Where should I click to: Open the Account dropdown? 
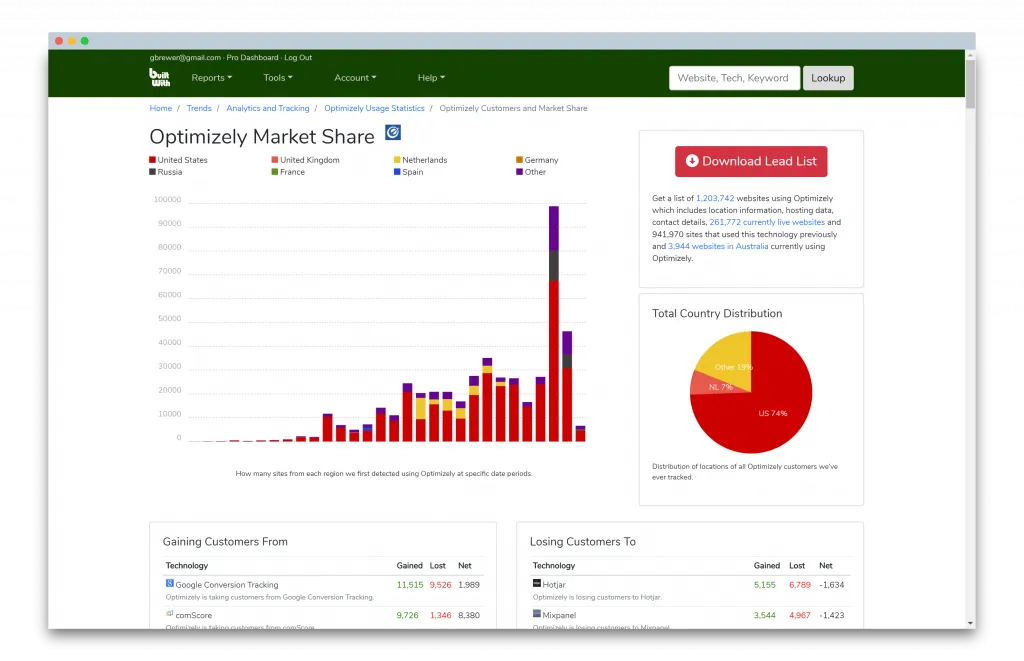click(x=355, y=78)
